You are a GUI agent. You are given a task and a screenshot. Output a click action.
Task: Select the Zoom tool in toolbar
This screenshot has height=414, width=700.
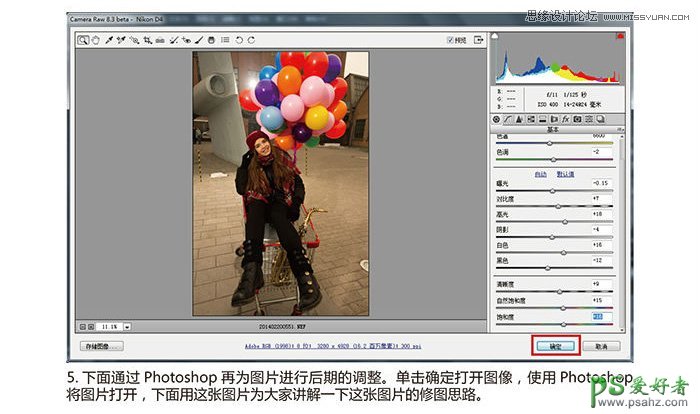(84, 41)
